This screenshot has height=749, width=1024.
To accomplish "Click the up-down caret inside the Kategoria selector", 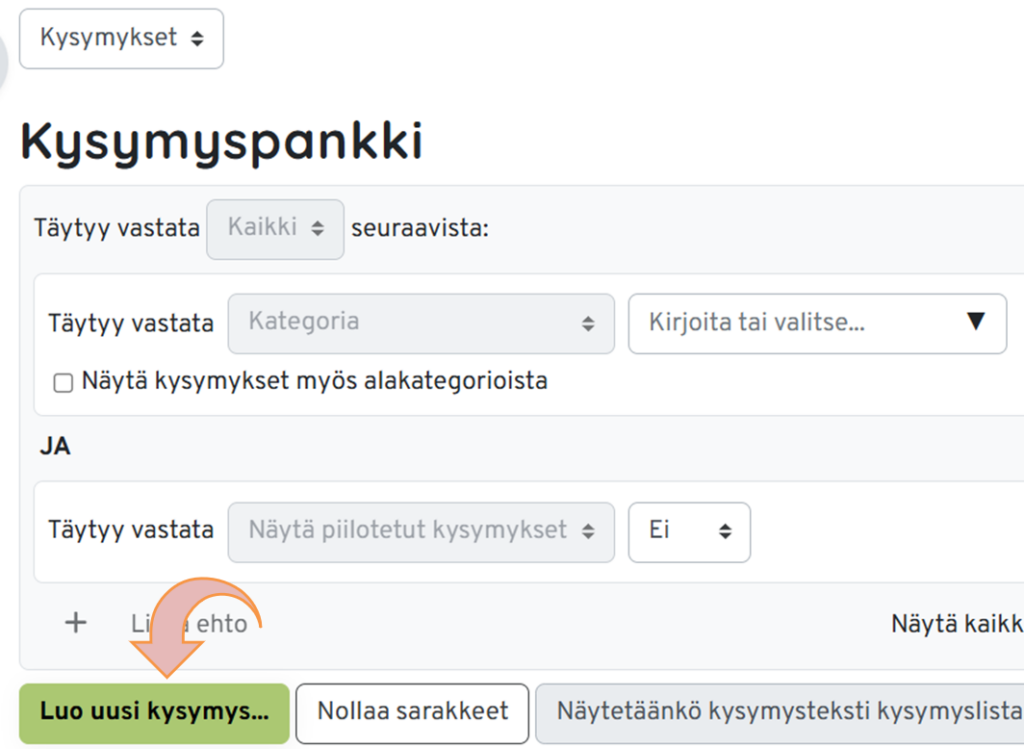I will [x=587, y=323].
